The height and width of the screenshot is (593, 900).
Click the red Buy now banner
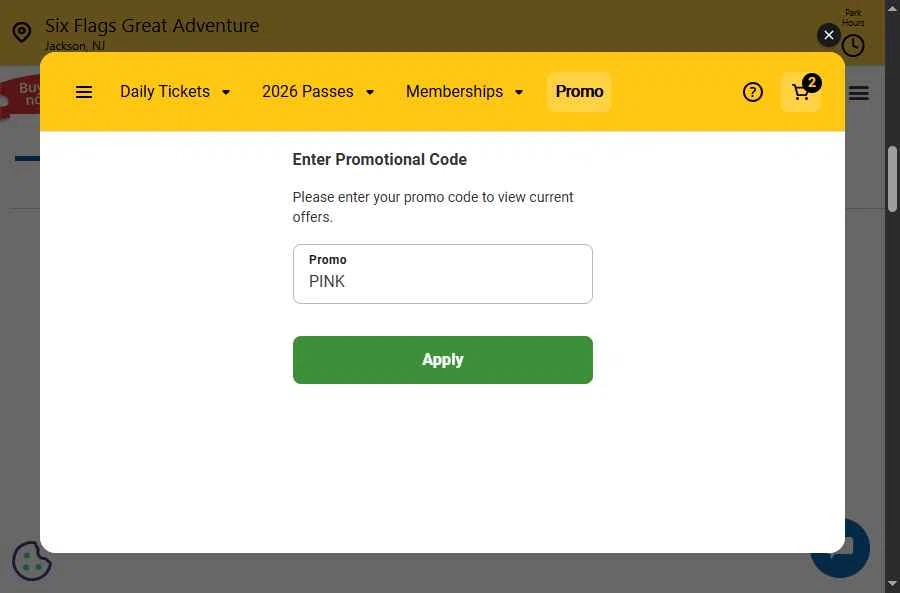[20, 95]
